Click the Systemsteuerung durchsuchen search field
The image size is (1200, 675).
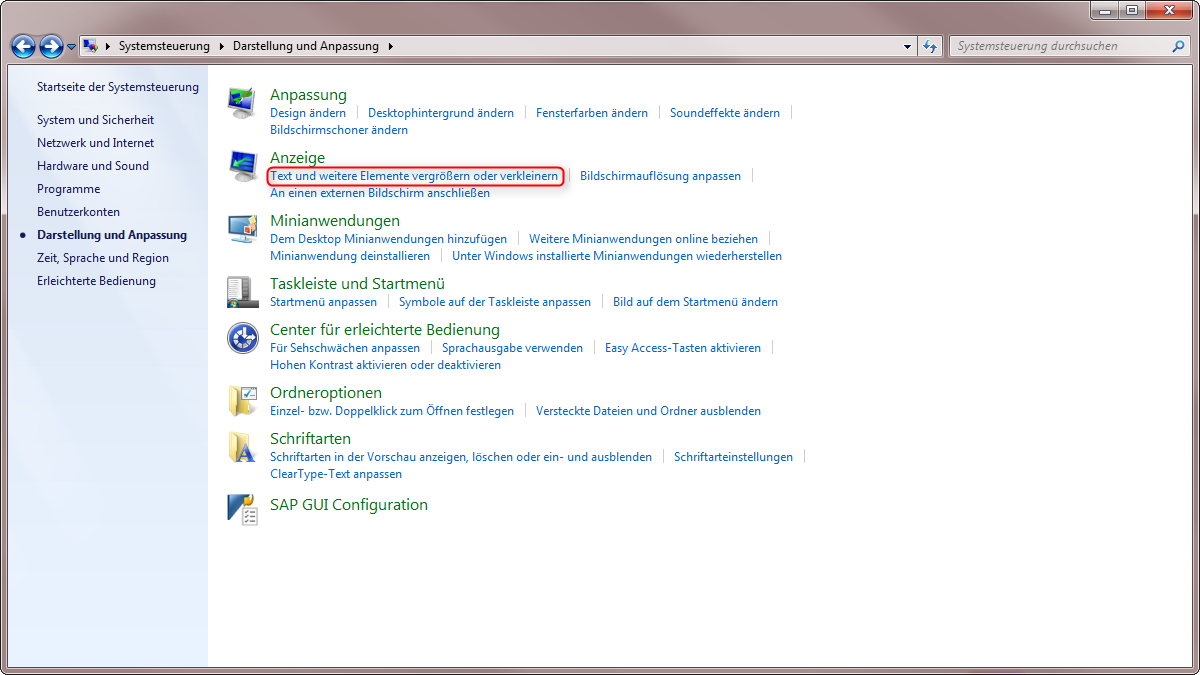tap(1060, 46)
